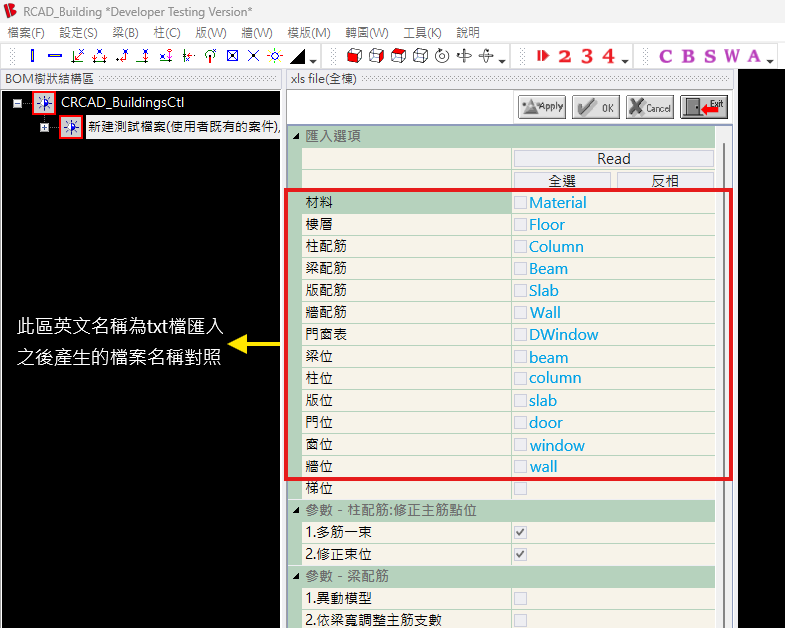Open overflow arrow after the red number 4
785x628 pixels.
(625, 61)
